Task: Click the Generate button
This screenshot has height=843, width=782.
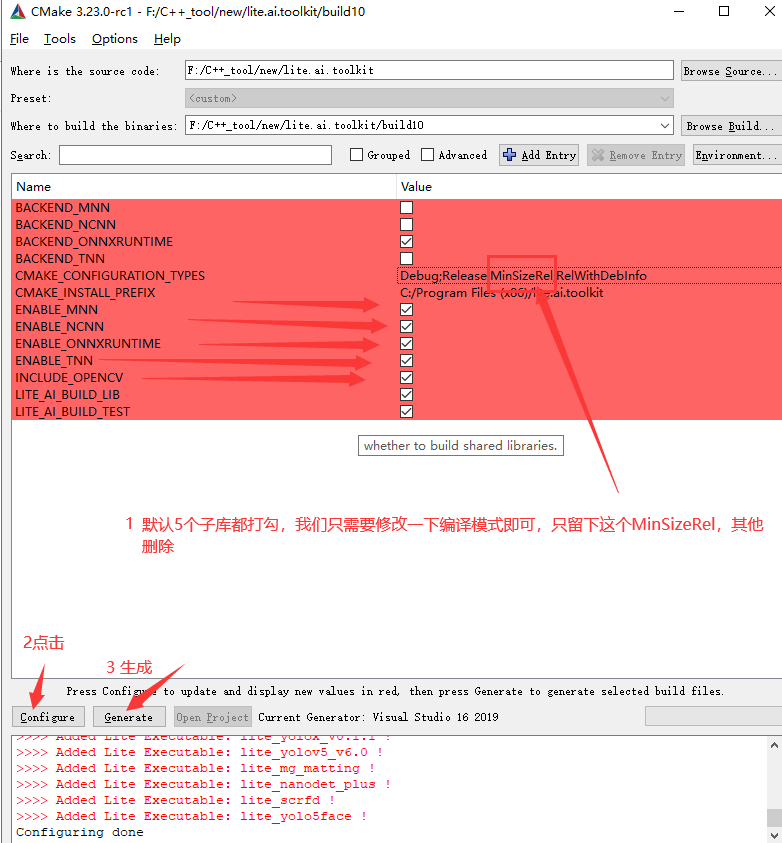Action: [129, 717]
